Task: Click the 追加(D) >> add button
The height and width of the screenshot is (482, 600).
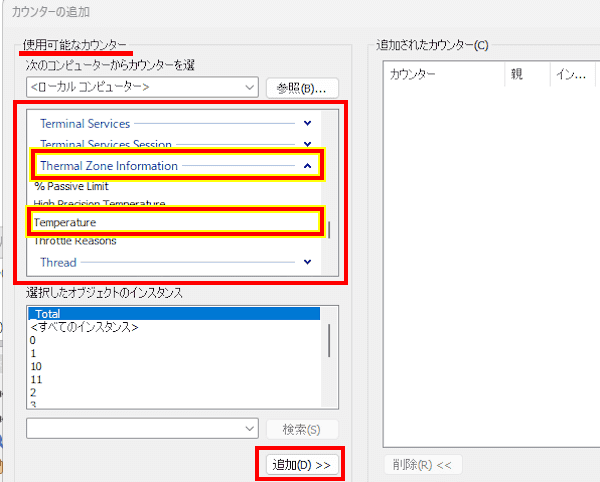Action: [301, 465]
